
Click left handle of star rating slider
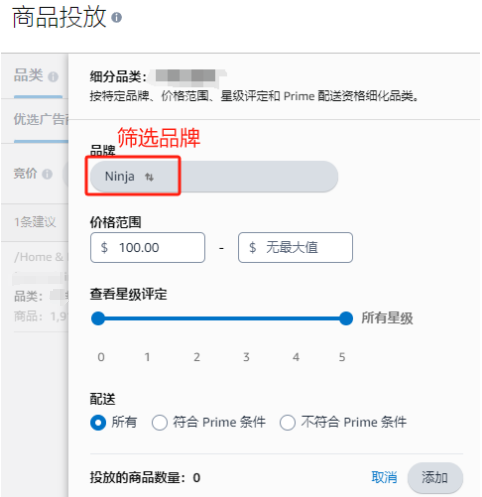tap(98, 318)
